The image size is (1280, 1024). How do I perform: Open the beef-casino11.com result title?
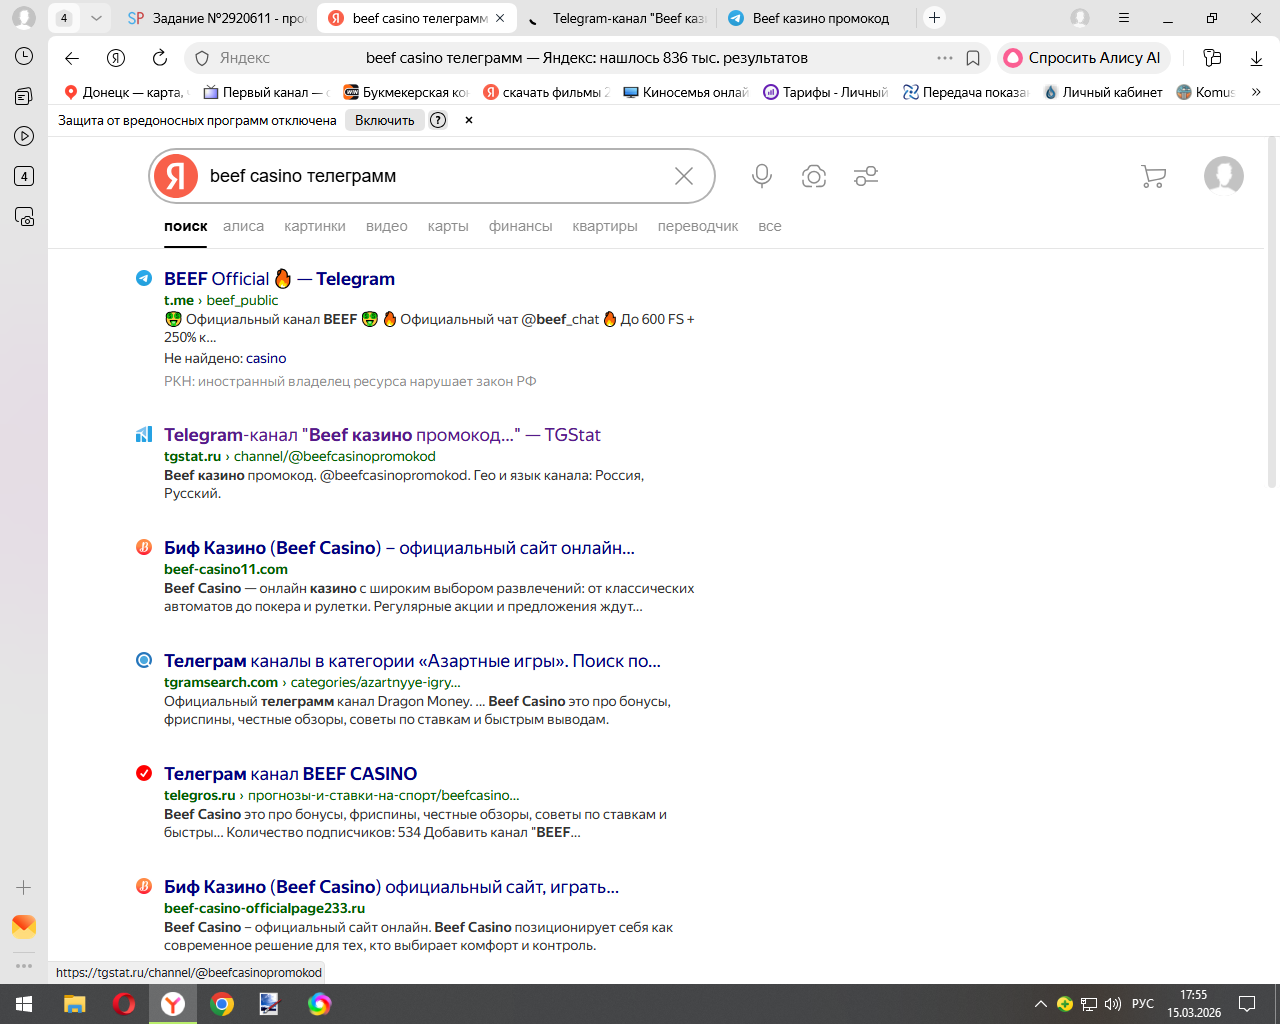tap(399, 548)
